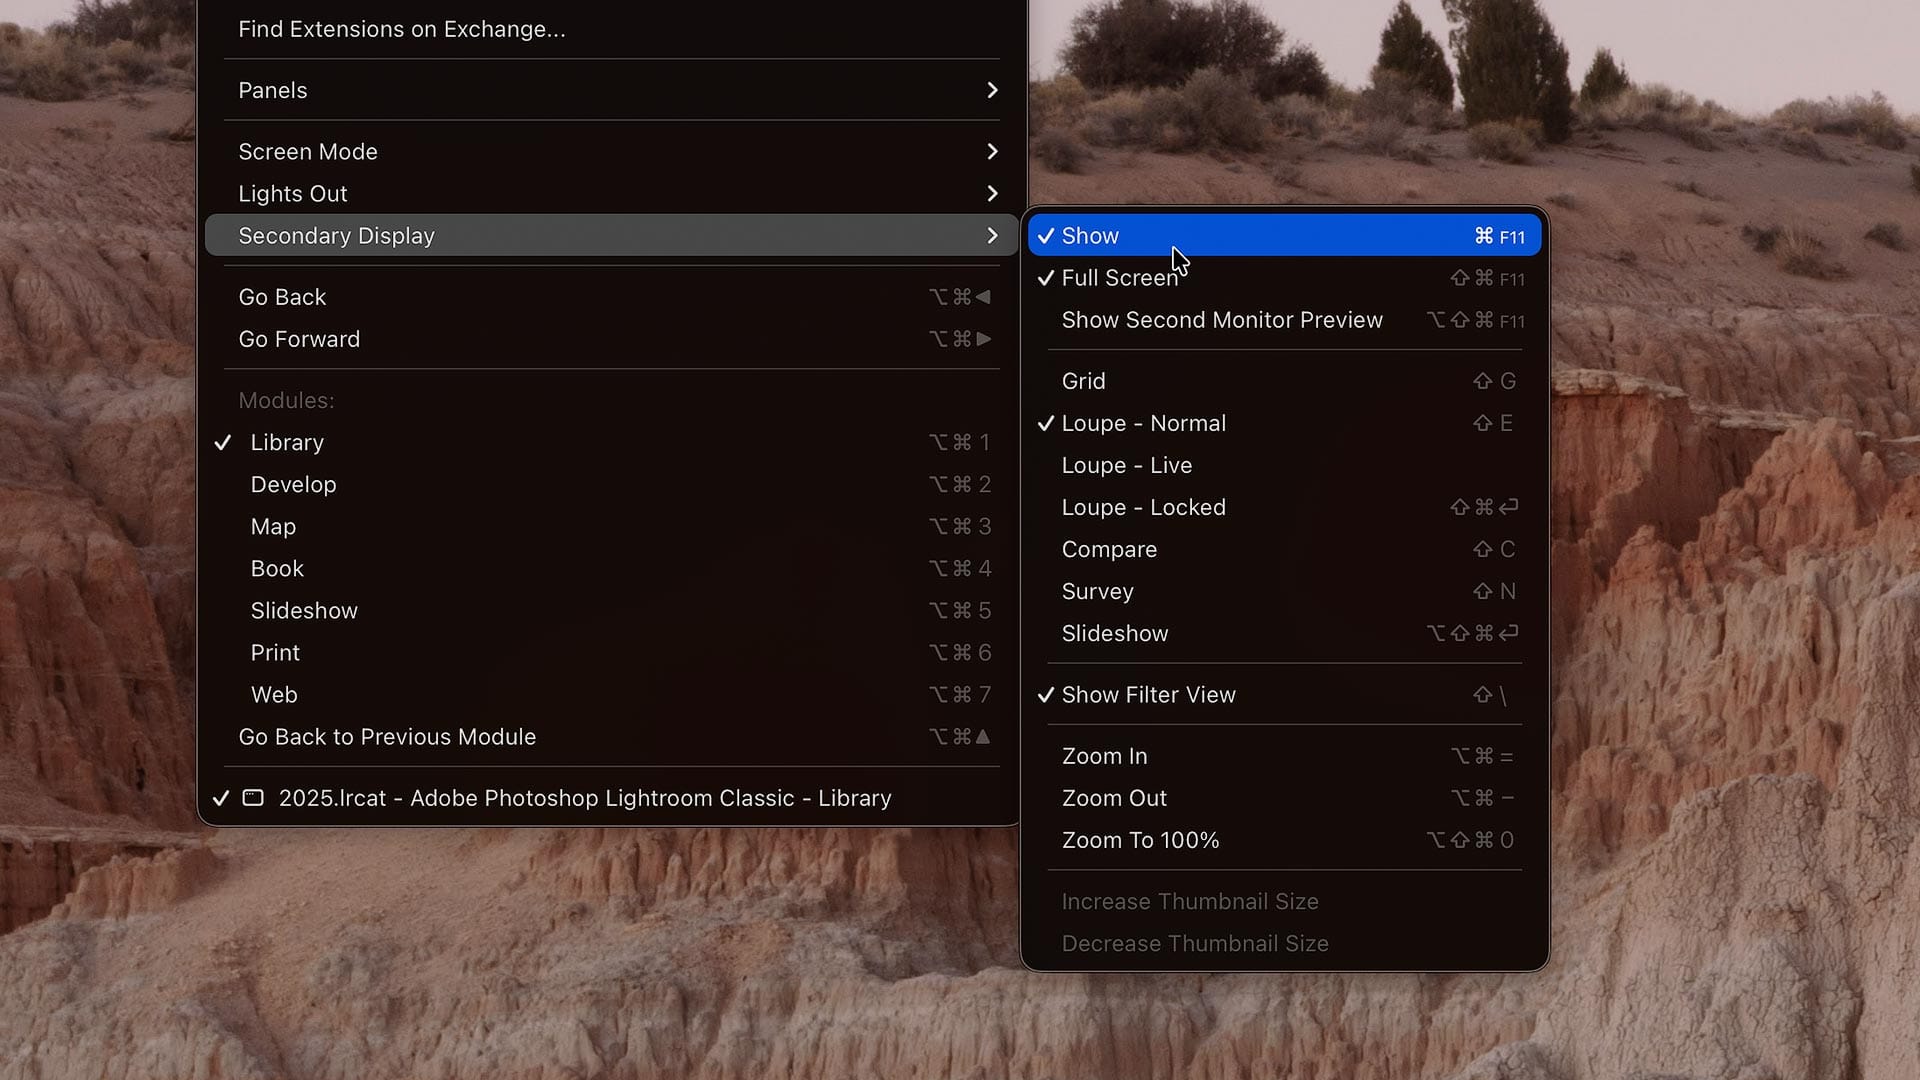This screenshot has height=1080, width=1920.
Task: Select the 2025.lrcat Lightroom window entry
Action: 585,798
